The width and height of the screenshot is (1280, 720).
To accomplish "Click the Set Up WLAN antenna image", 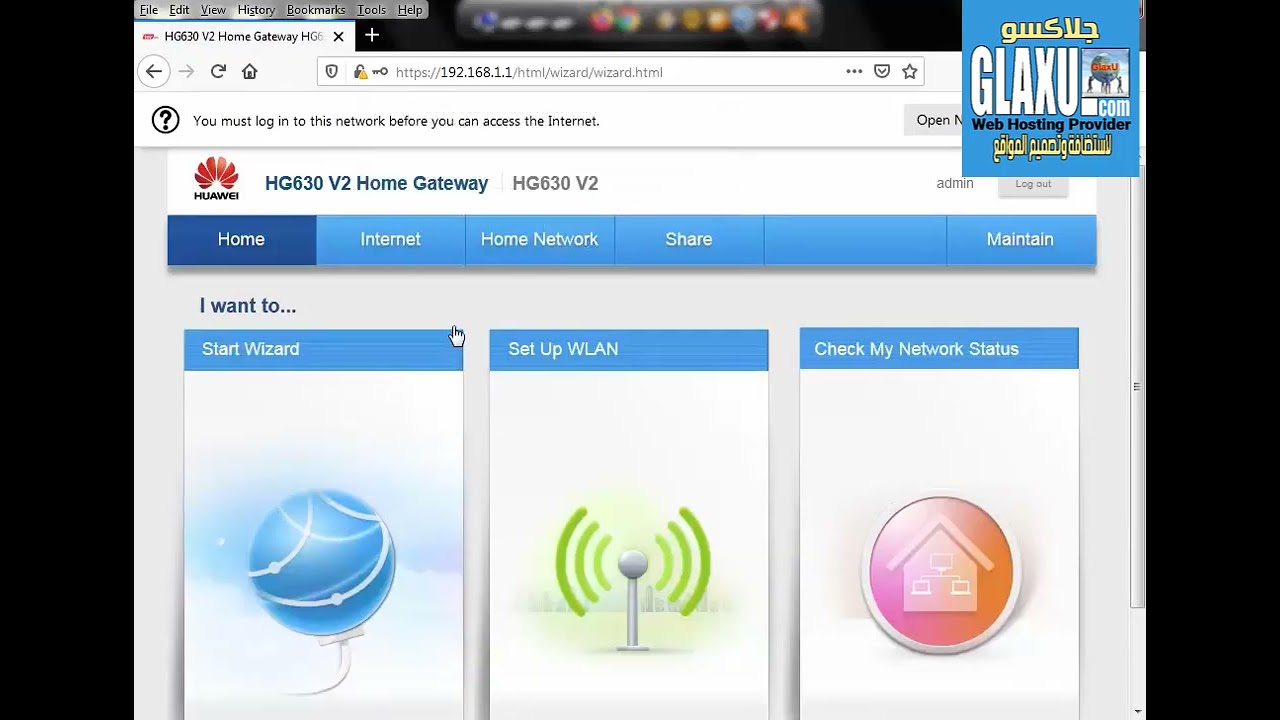I will coord(632,578).
